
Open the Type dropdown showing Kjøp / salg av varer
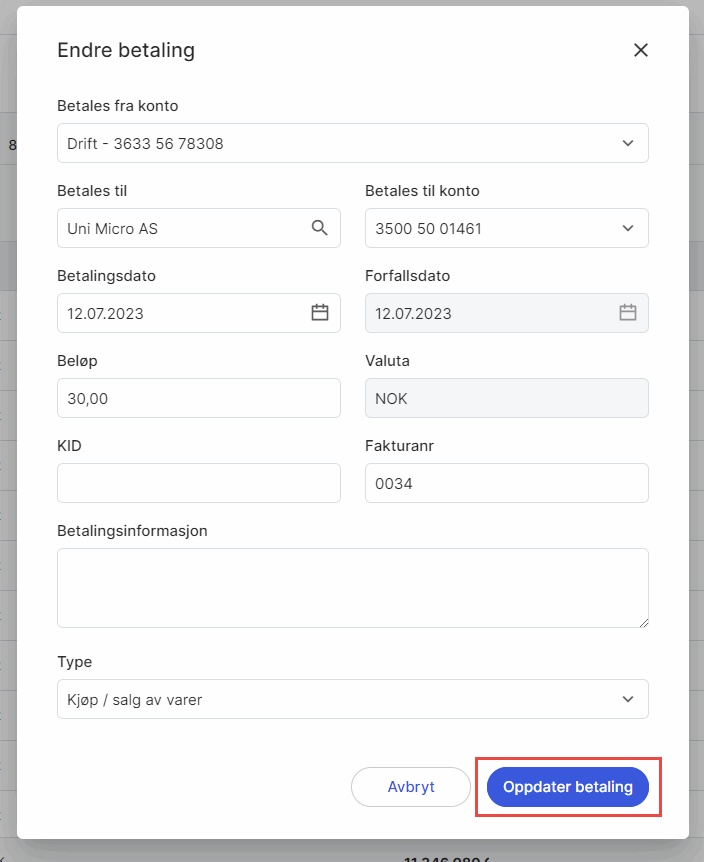352,699
